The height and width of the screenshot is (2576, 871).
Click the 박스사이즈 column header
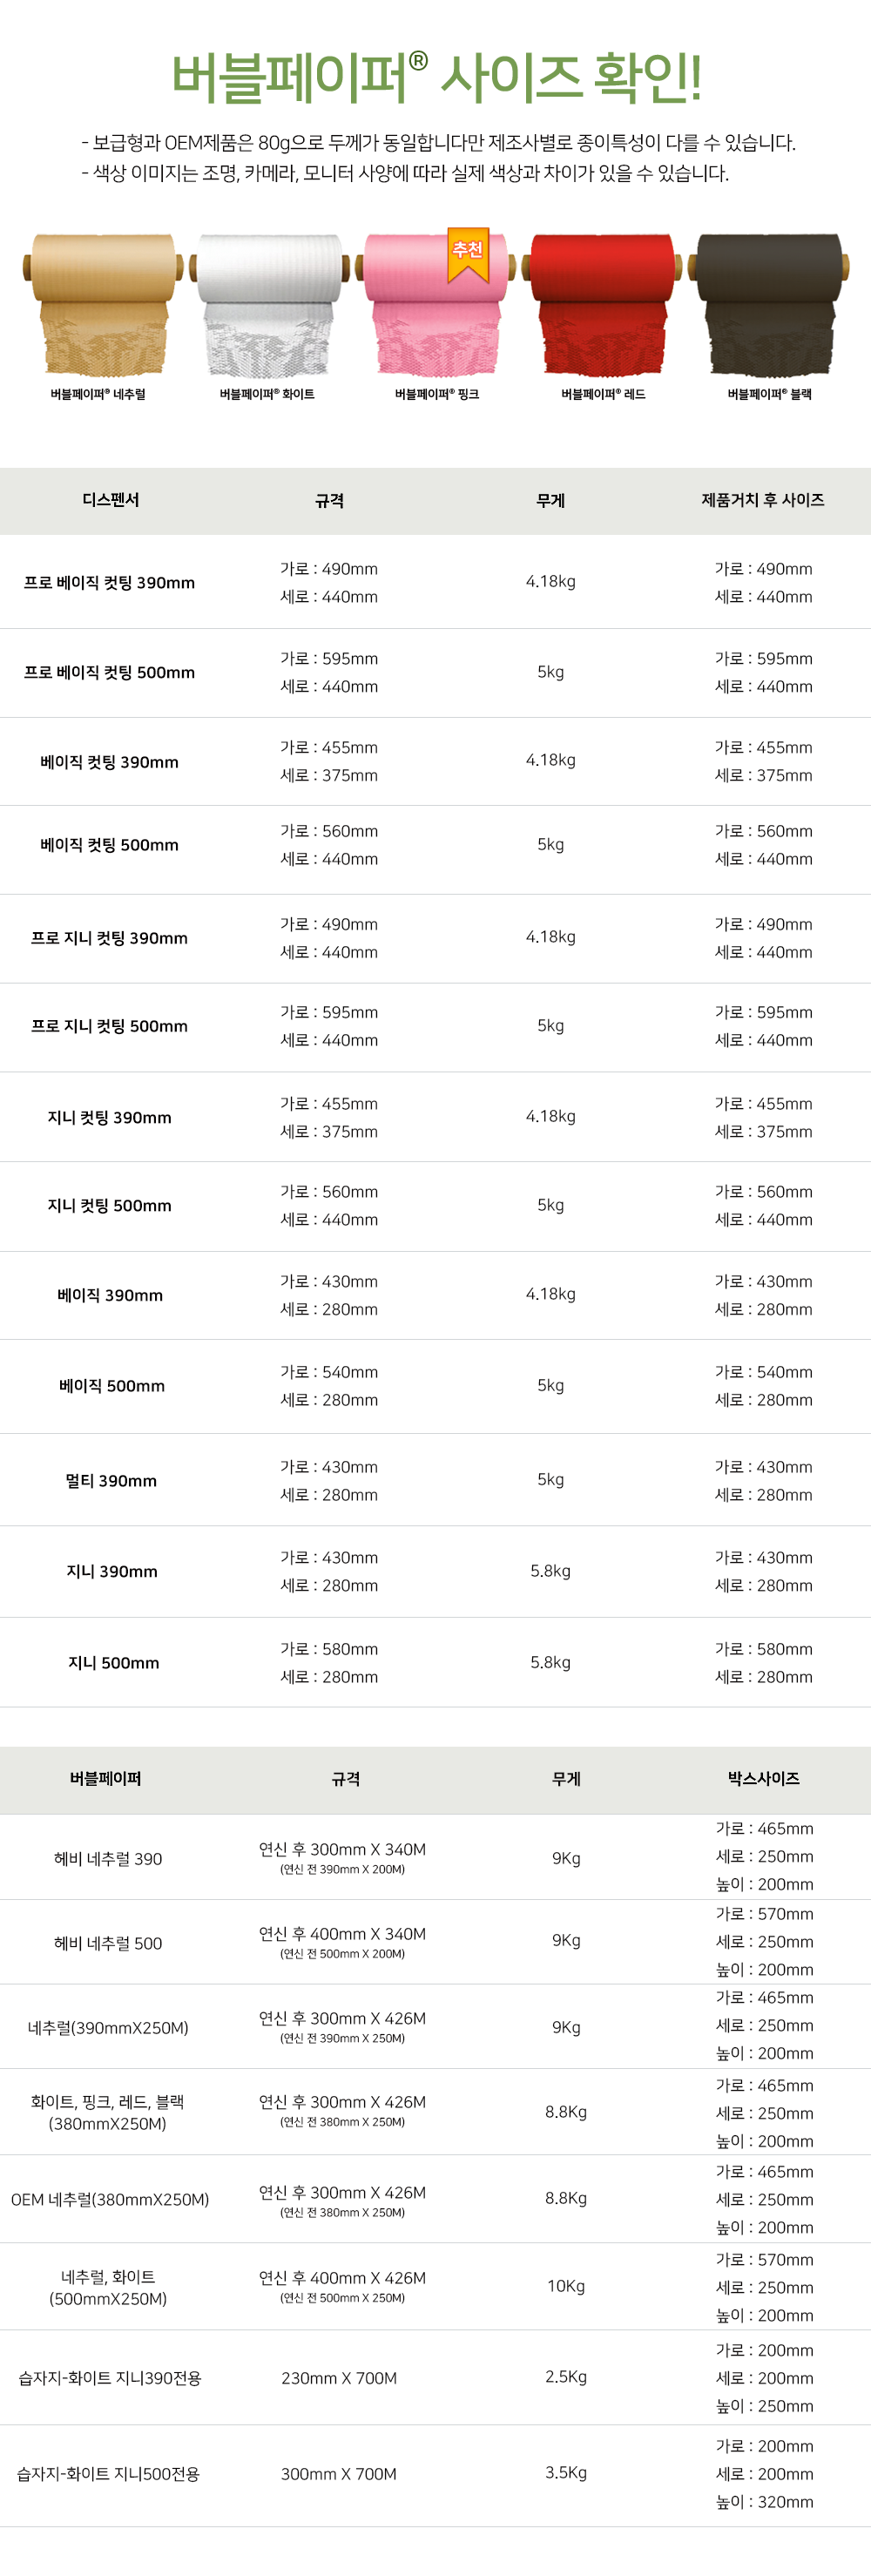pyautogui.click(x=763, y=1779)
